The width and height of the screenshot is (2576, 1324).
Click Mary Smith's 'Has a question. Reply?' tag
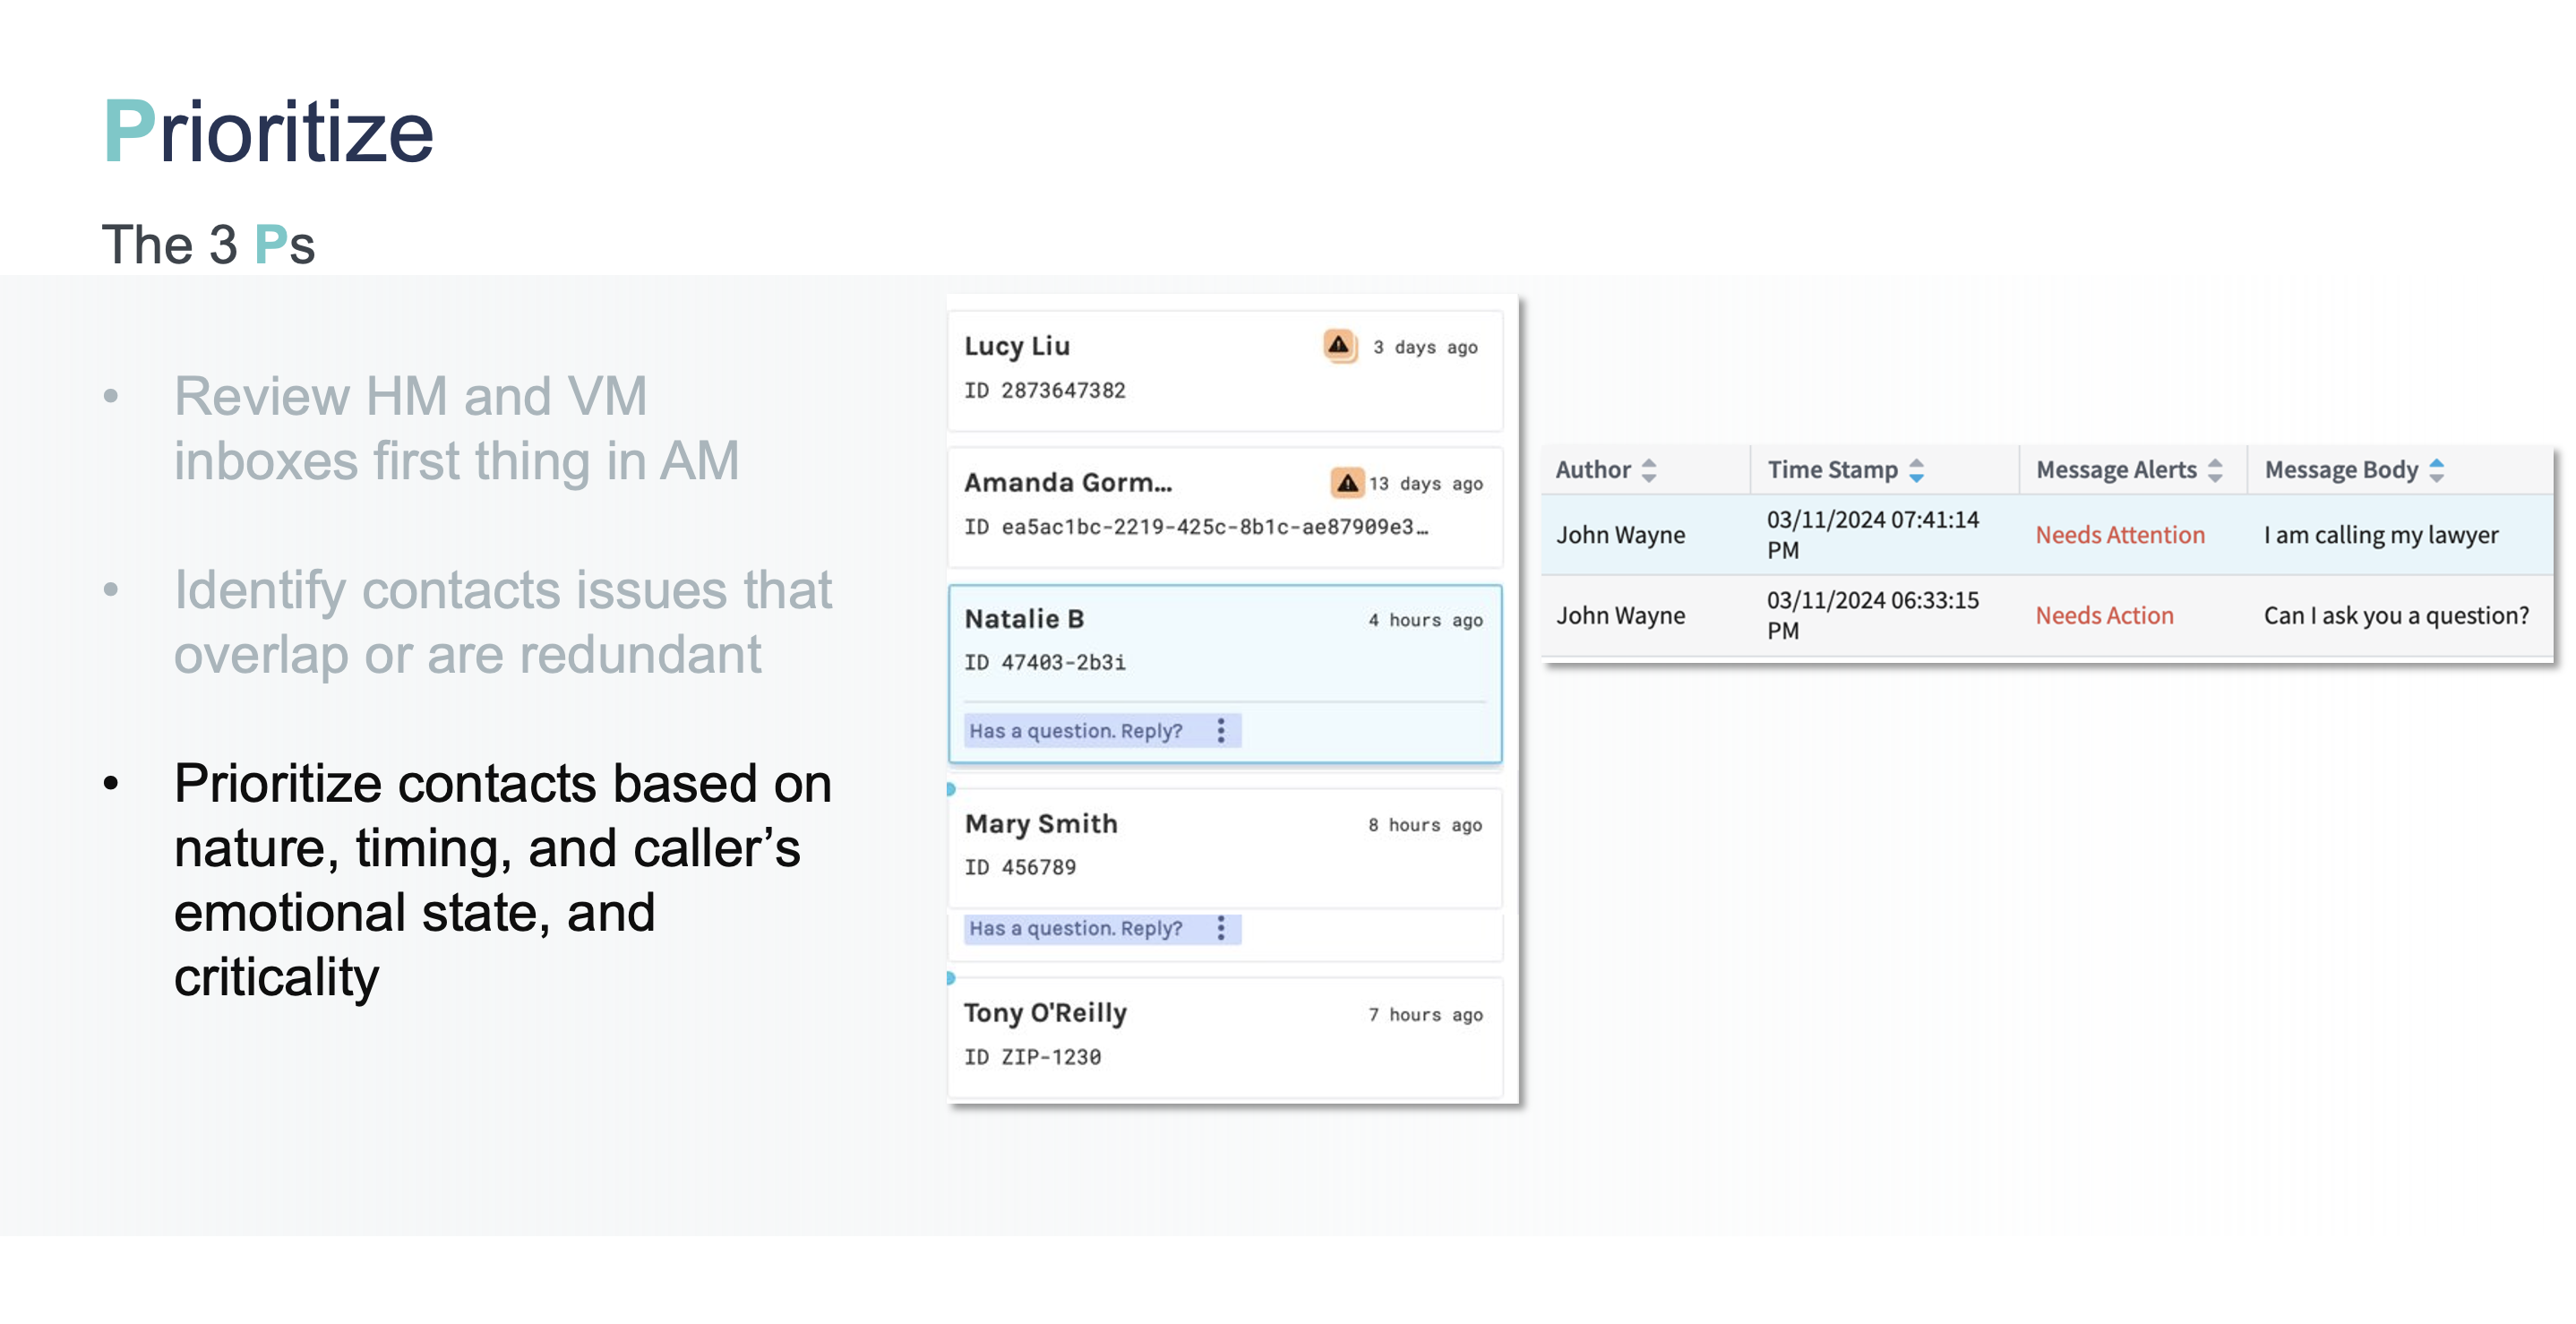[1076, 928]
